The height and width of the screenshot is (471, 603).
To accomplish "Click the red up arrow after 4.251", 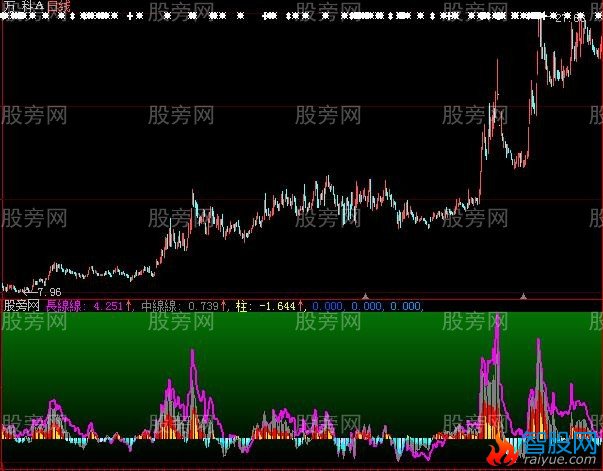I will tap(128, 305).
